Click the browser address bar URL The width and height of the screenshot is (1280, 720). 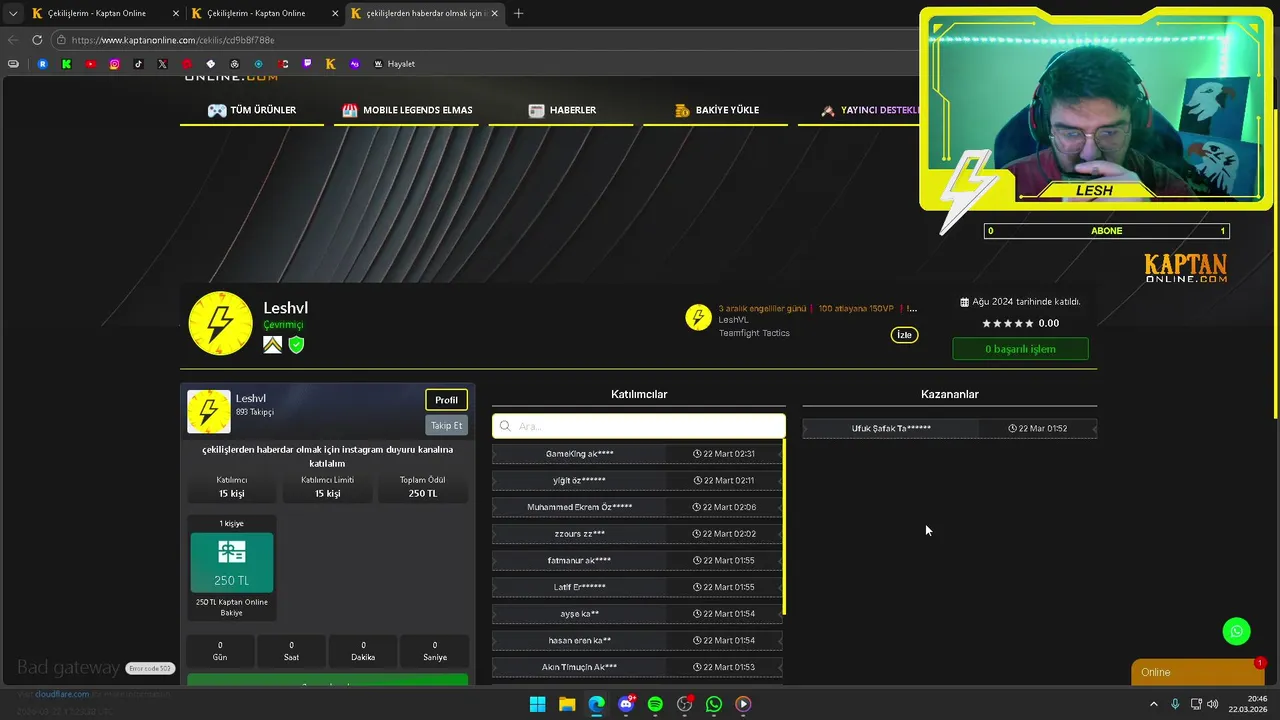pos(173,40)
